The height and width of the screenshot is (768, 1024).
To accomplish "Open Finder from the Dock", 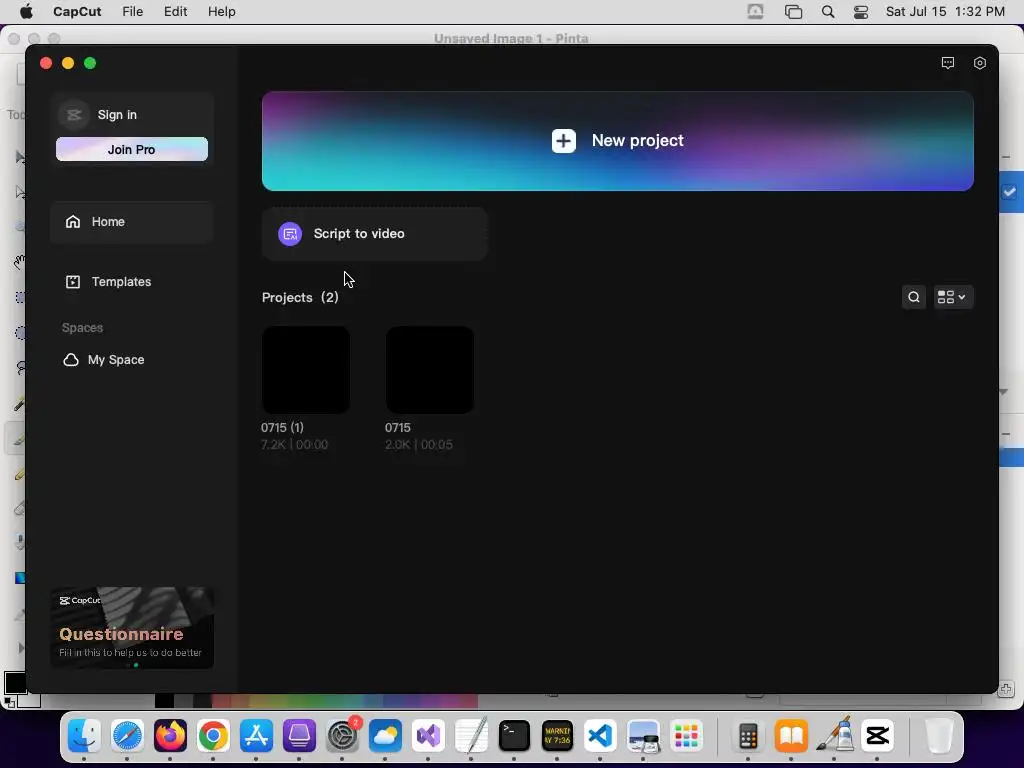I will (x=84, y=736).
